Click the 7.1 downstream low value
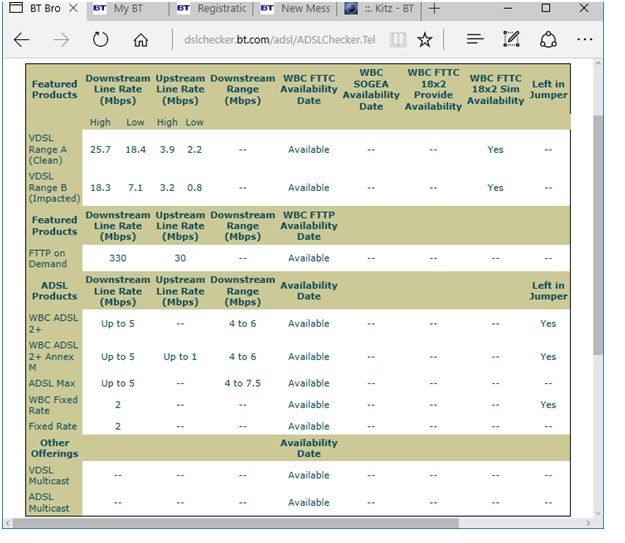The width and height of the screenshot is (625, 543). click(x=136, y=188)
